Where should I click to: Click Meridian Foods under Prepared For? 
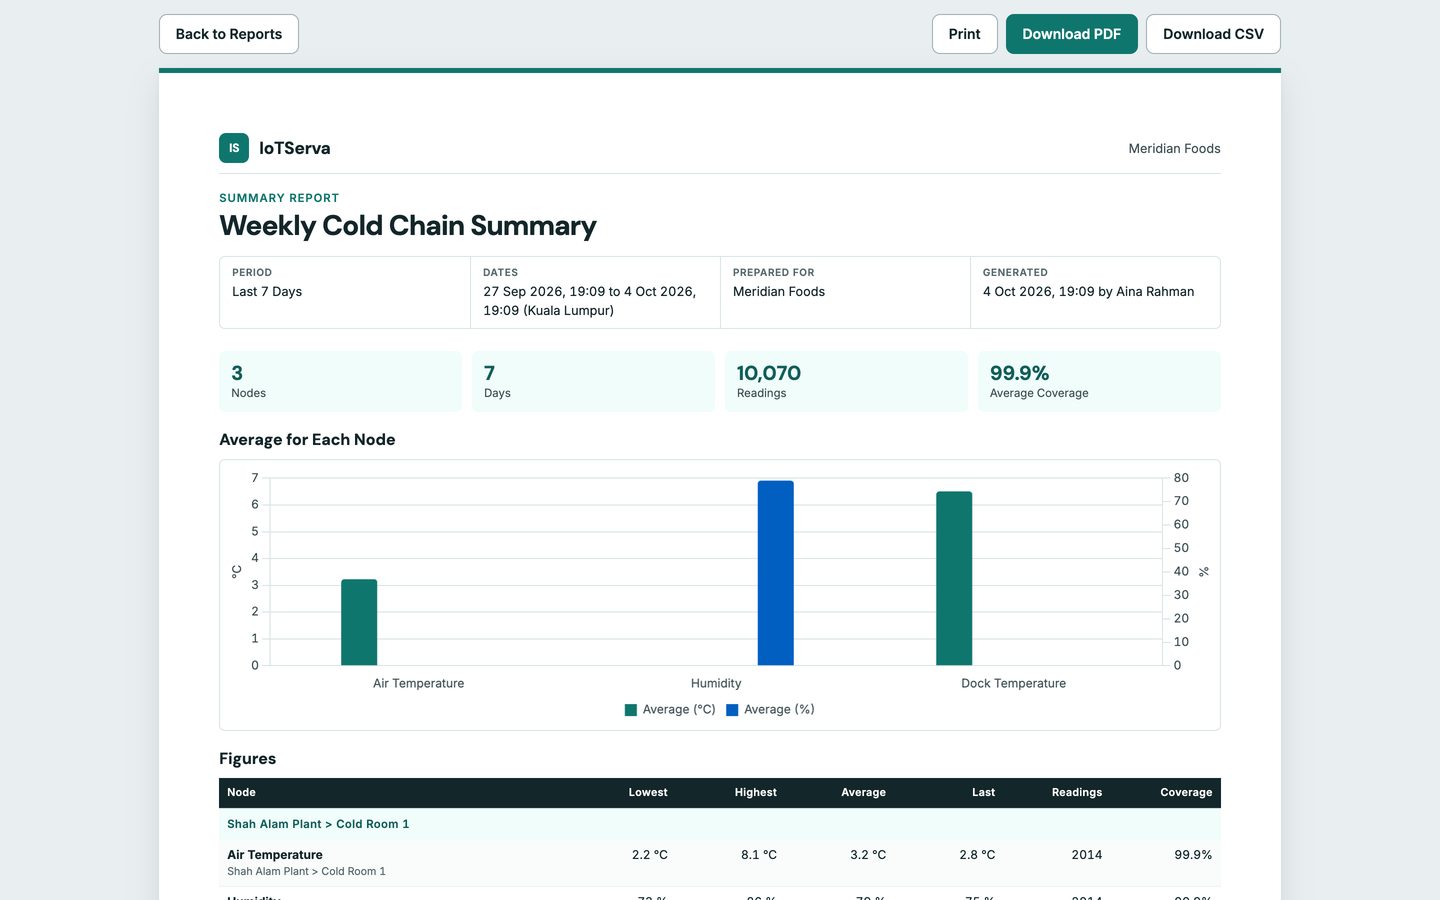[x=779, y=292]
